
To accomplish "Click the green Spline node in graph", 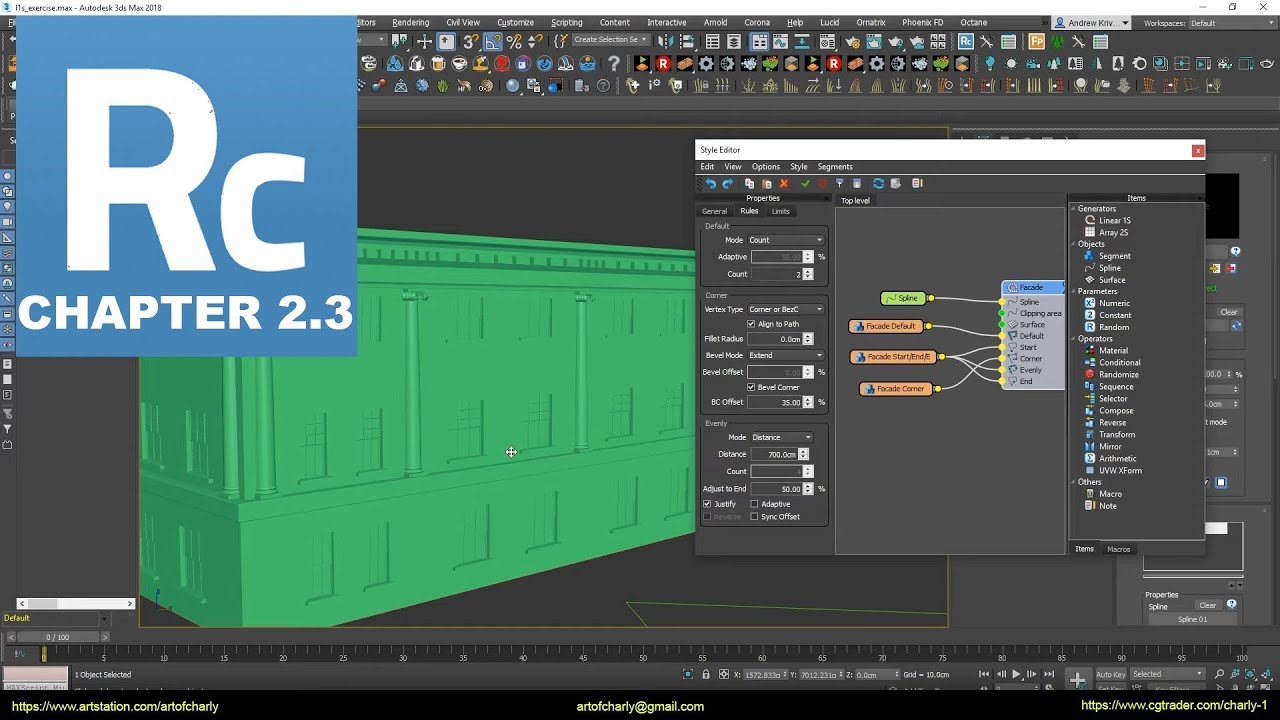I will [x=903, y=298].
